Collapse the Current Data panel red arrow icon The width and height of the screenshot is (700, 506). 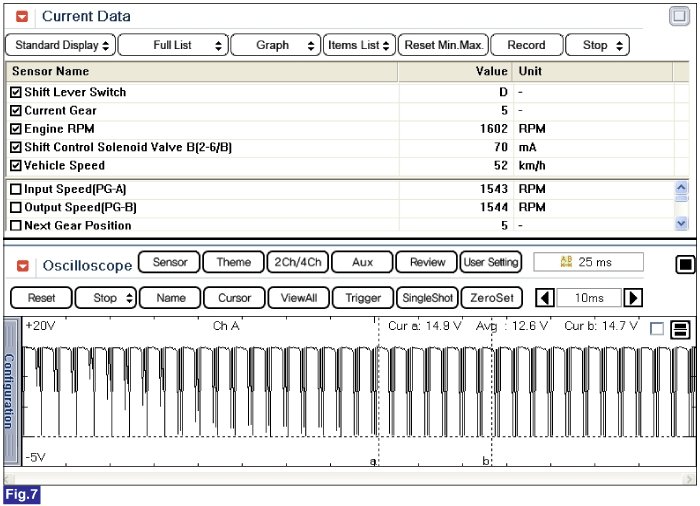click(22, 16)
